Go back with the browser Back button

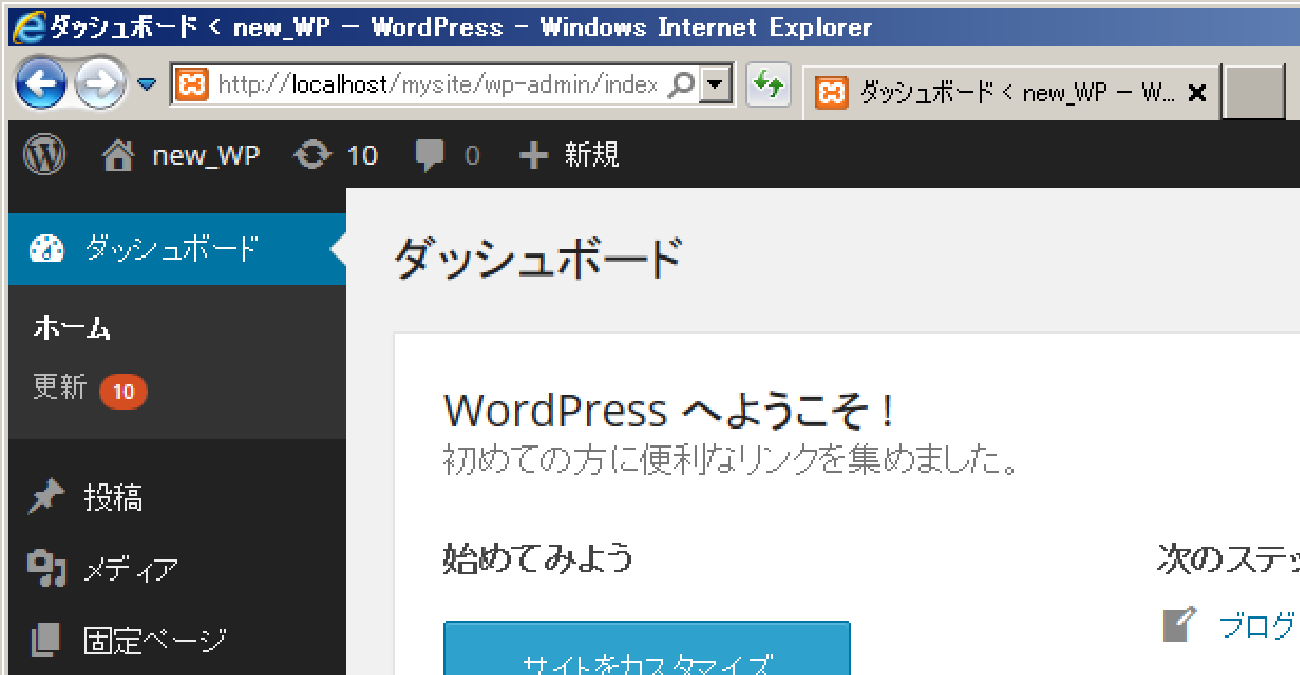(40, 84)
